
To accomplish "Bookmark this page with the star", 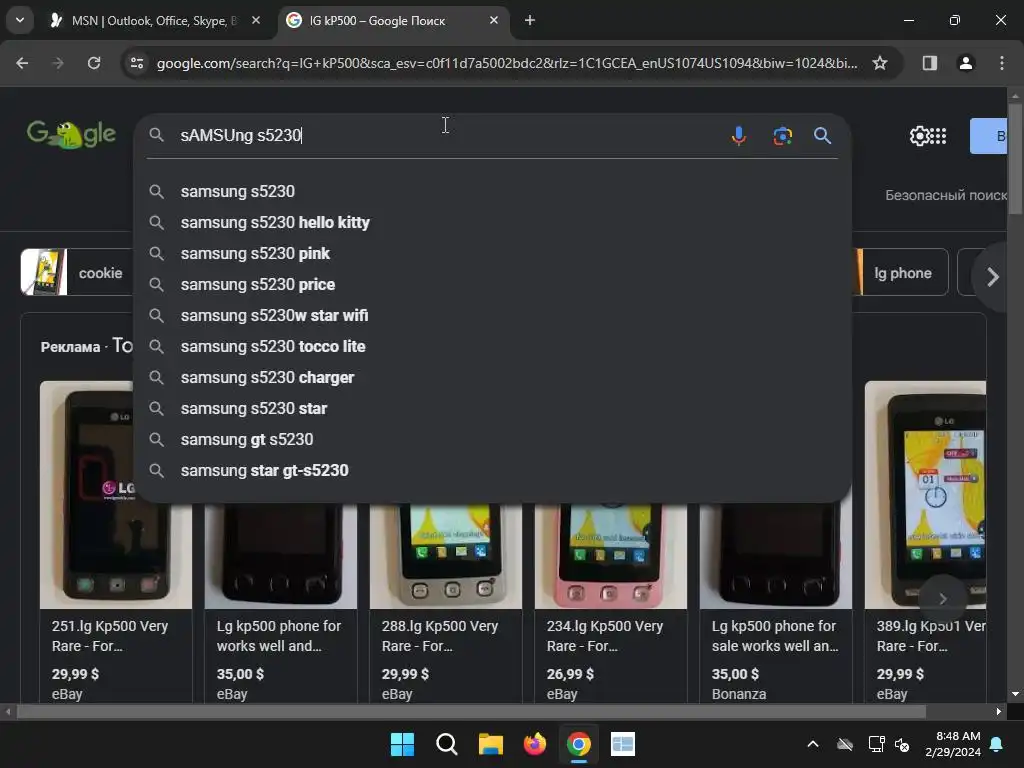I will point(880,63).
